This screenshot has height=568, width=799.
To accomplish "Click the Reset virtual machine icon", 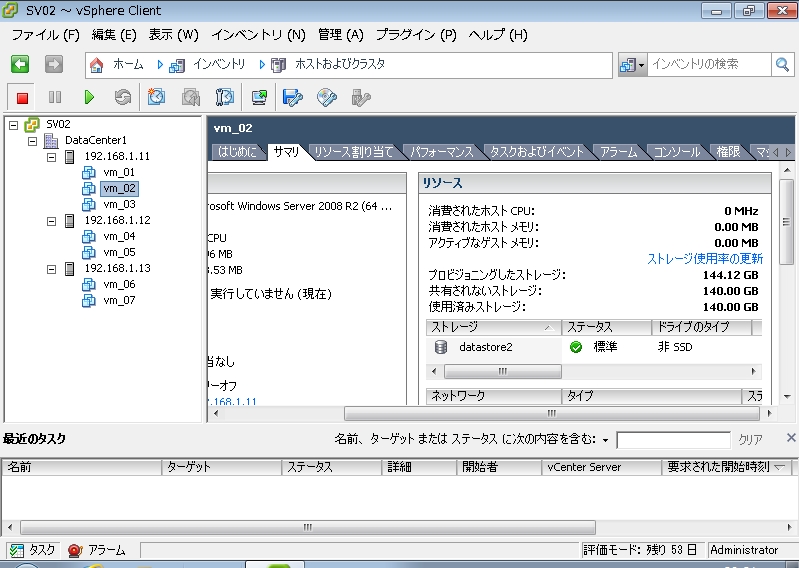I will point(123,97).
